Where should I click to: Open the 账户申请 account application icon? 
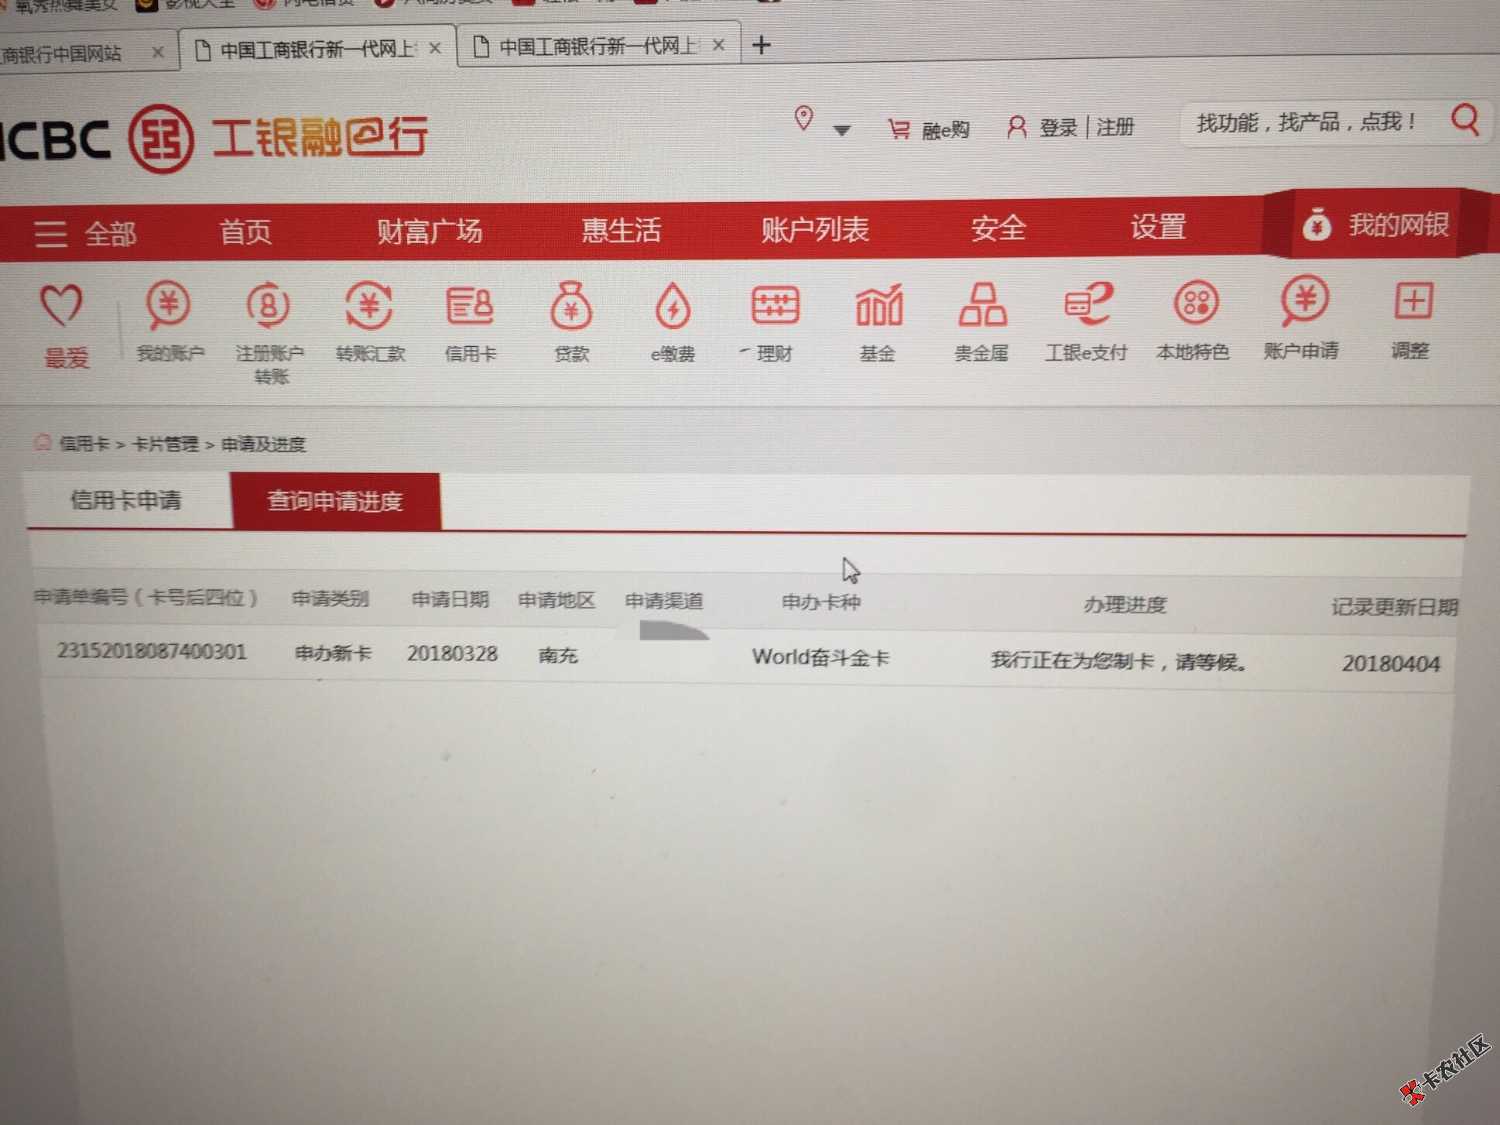click(x=1304, y=301)
